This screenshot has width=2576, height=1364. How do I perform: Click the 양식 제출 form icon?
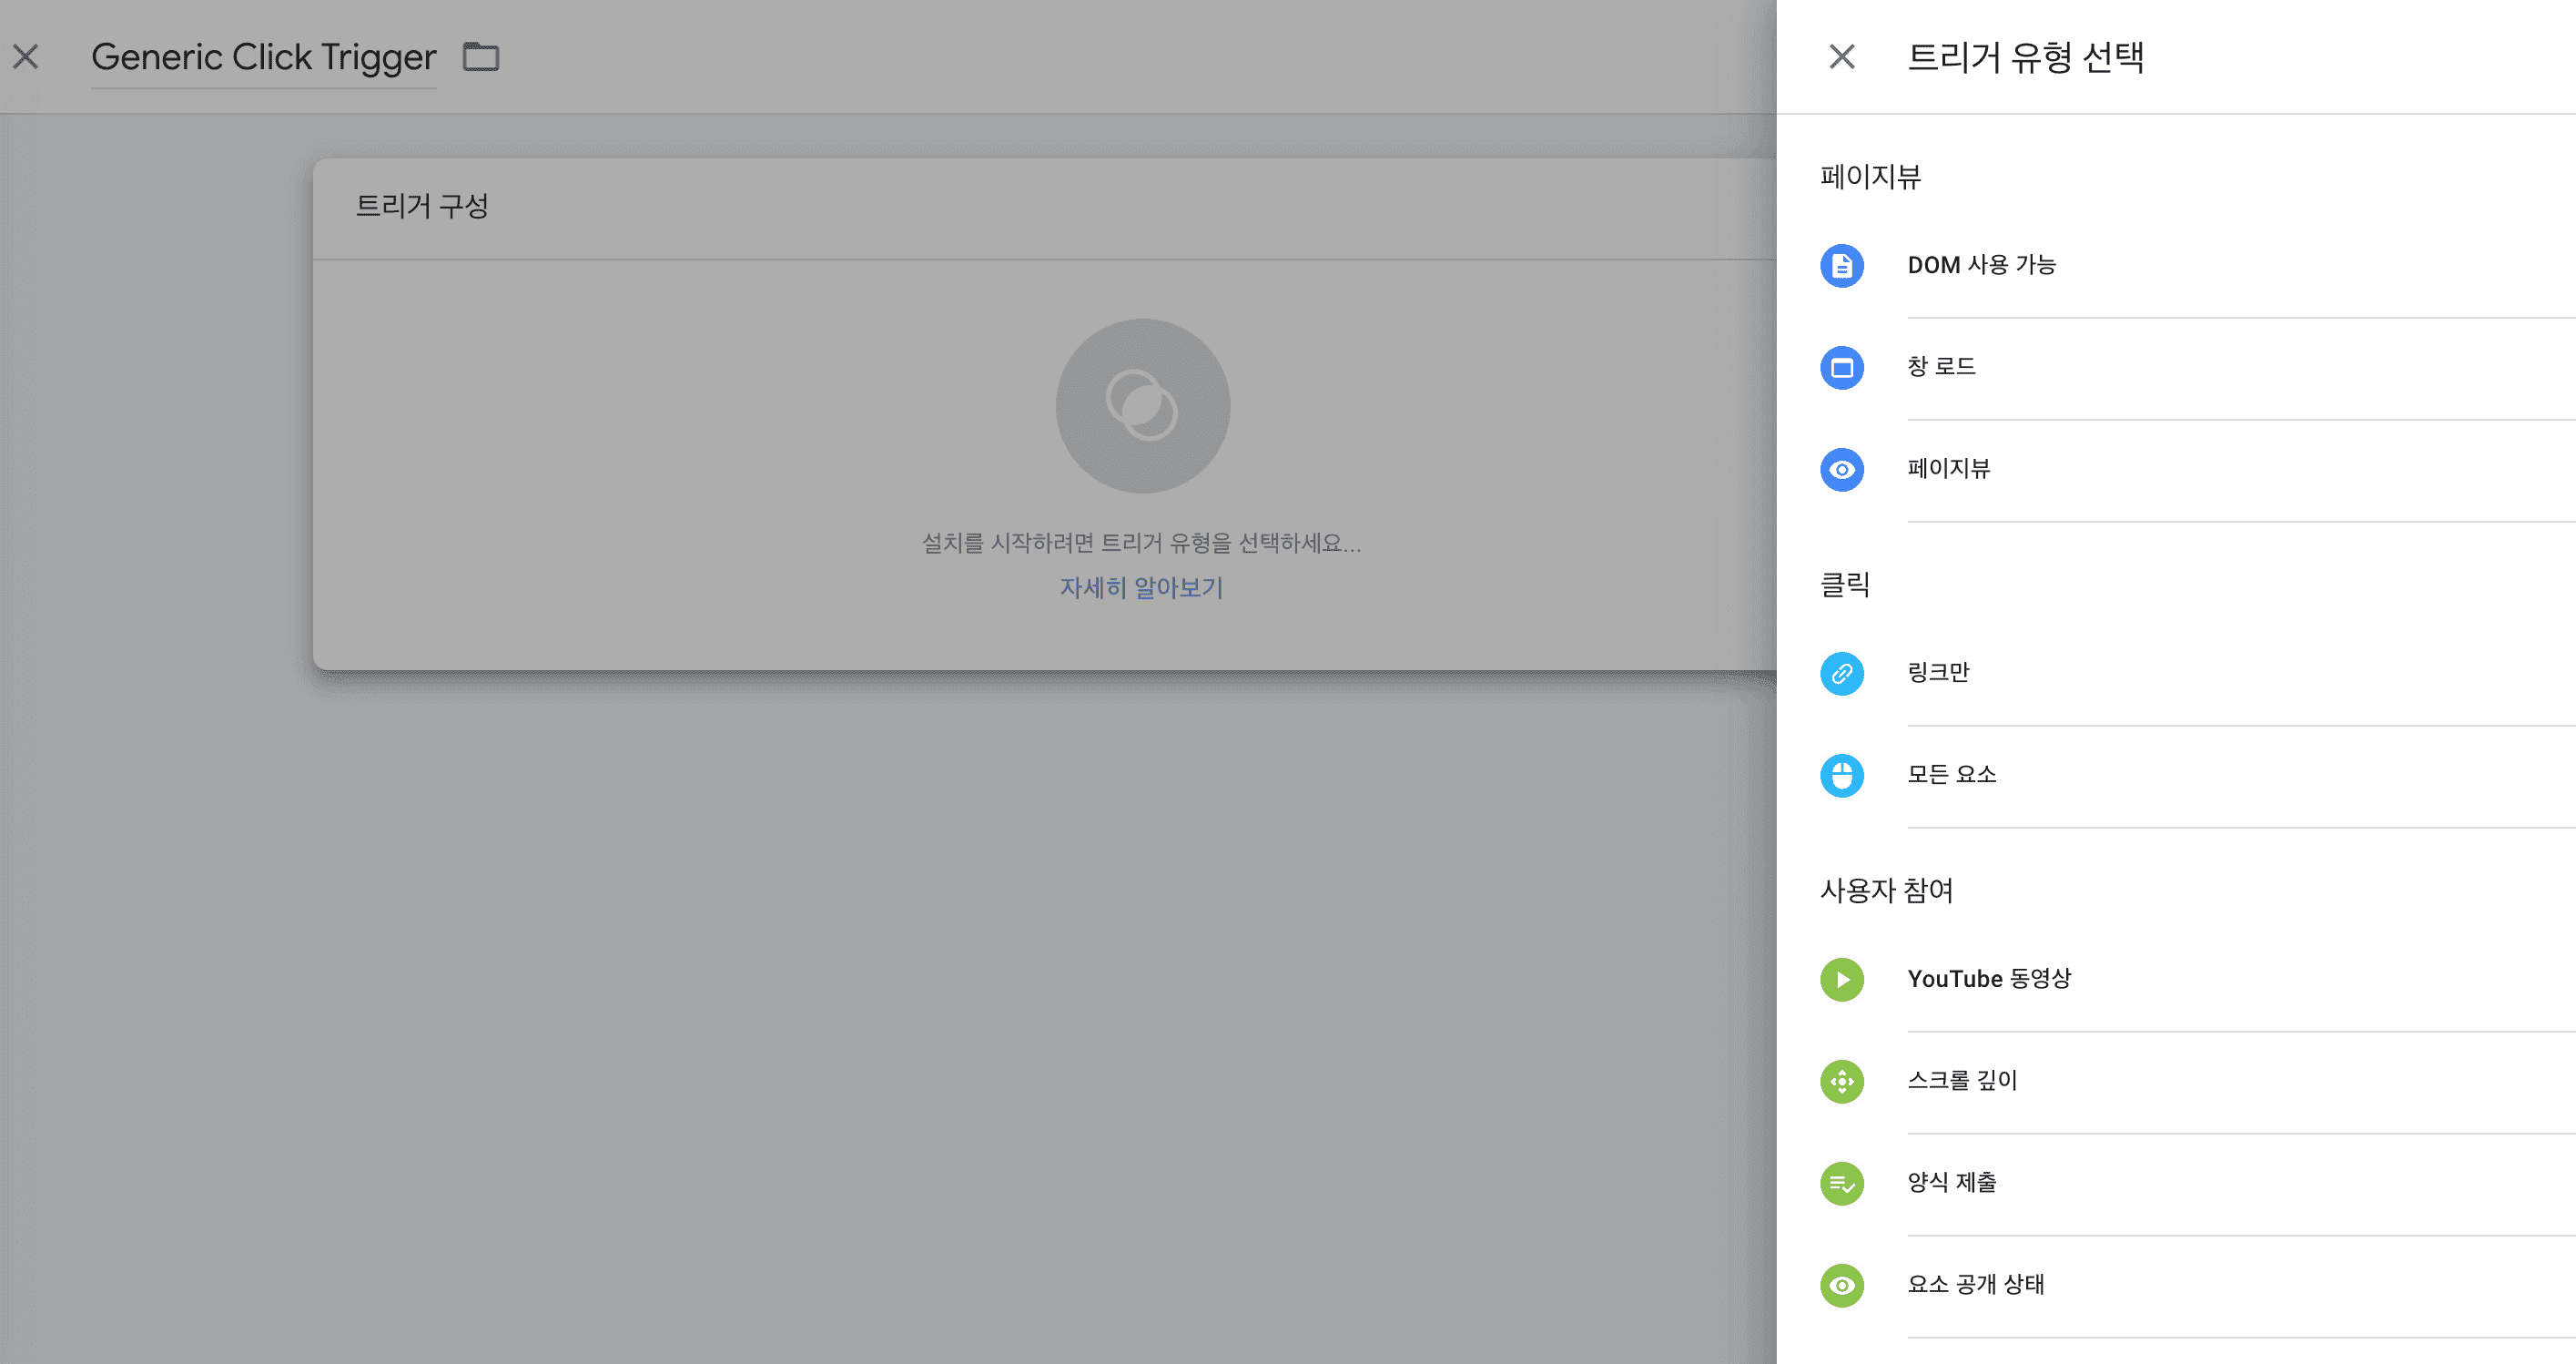(x=1841, y=1184)
